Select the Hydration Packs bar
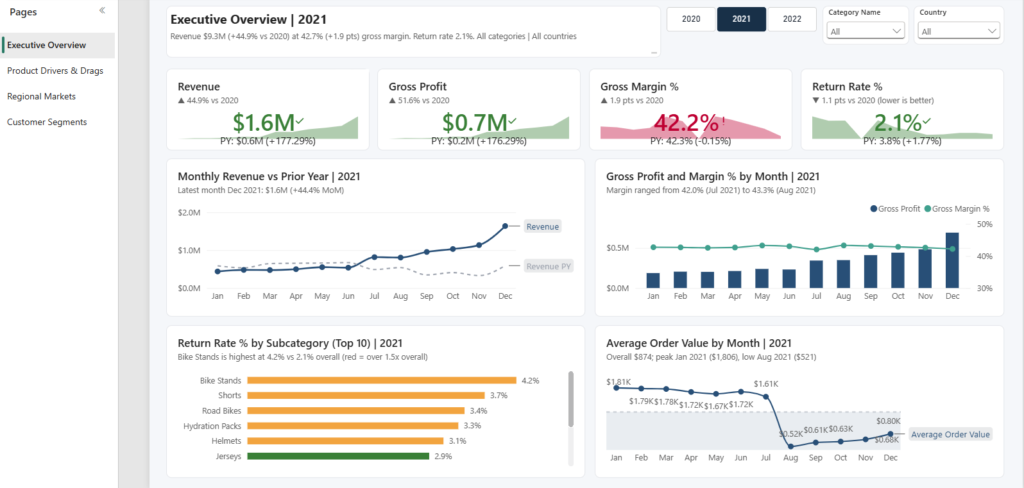1024x488 pixels. pos(353,426)
